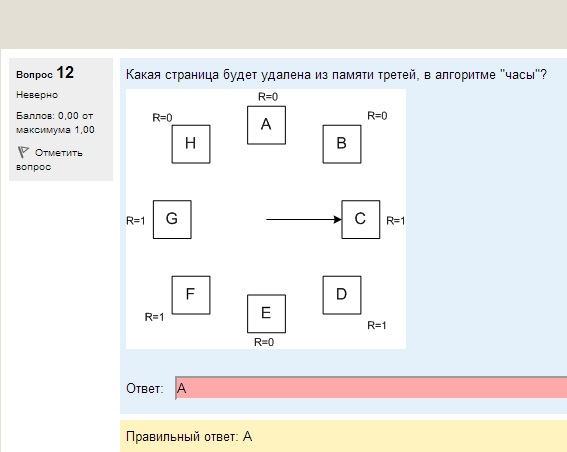Click the flag icon to mark question
The width and height of the screenshot is (567, 452).
point(23,152)
